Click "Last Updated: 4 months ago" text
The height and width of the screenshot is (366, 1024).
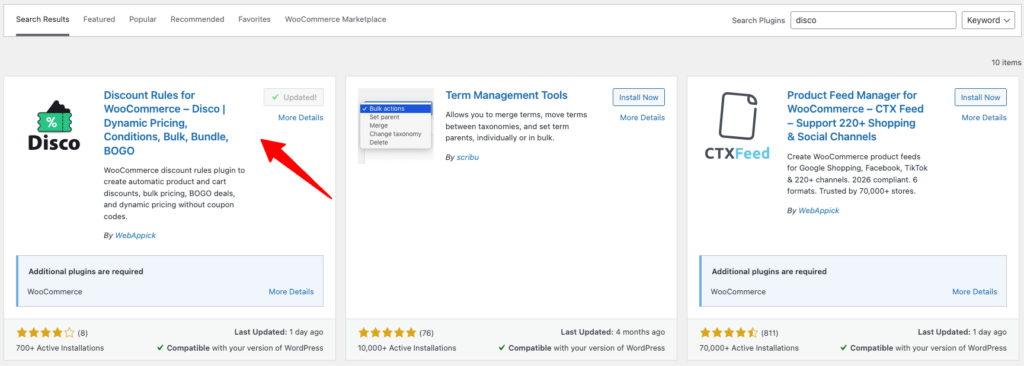click(x=613, y=332)
